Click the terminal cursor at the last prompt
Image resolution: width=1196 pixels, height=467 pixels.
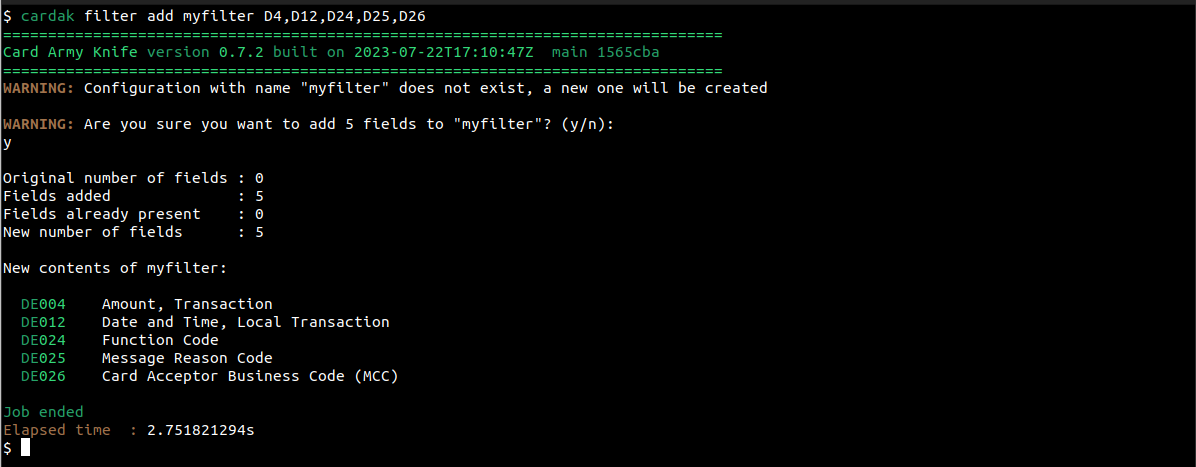point(25,448)
